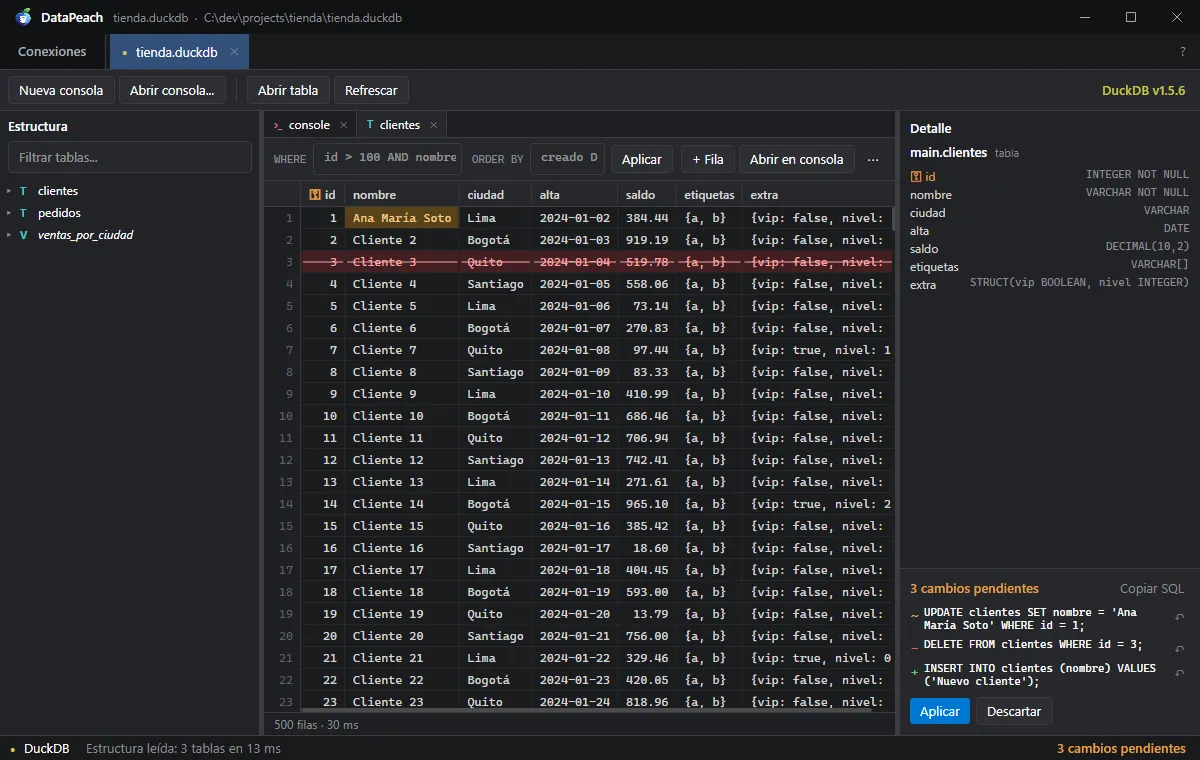Undo the pending DELETE FROM clientes change
Screen dimensions: 1200x760
[1179, 648]
